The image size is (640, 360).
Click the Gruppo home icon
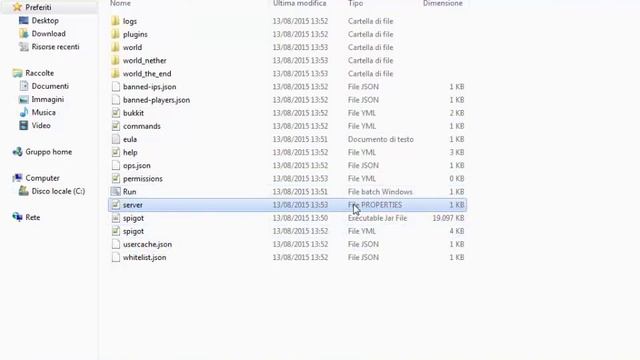point(17,152)
